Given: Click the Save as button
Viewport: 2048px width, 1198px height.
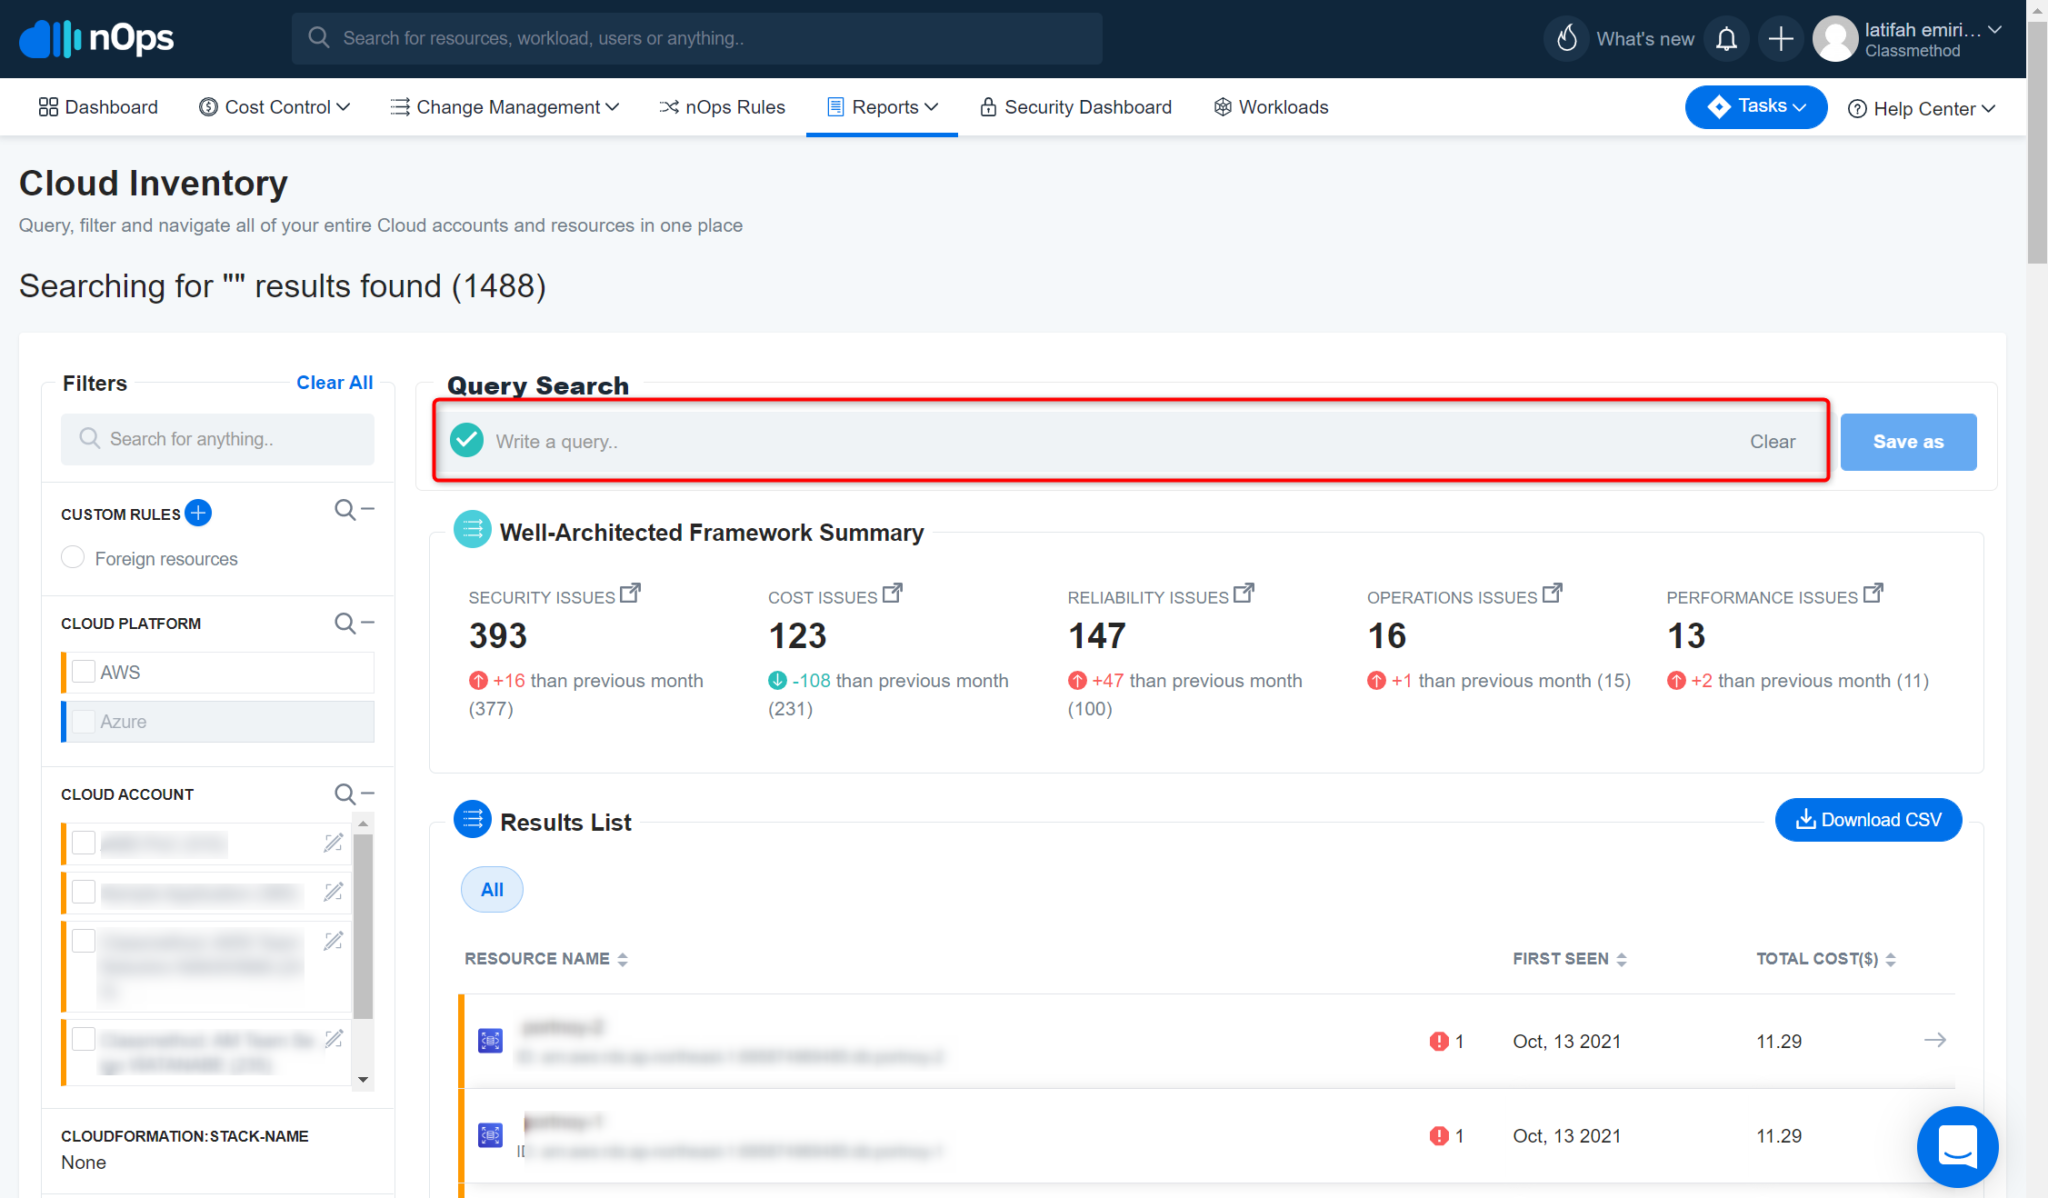Looking at the screenshot, I should tap(1907, 441).
